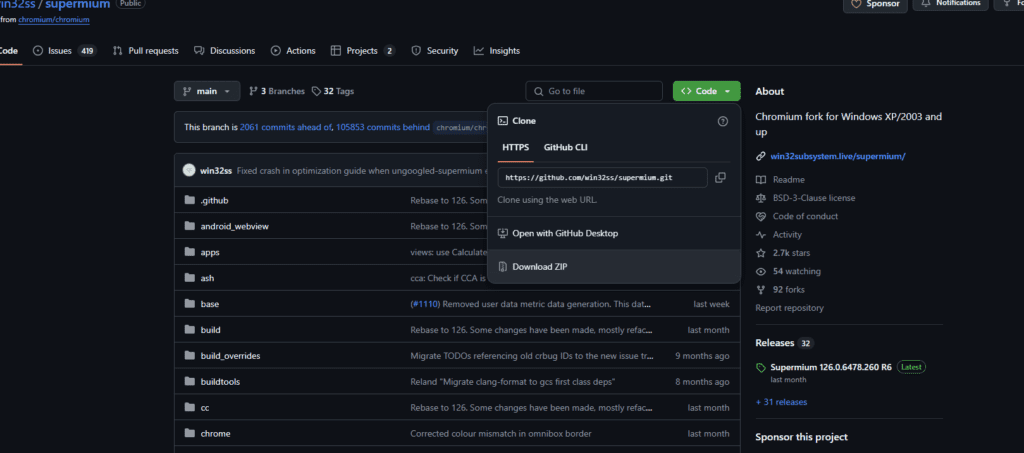The height and width of the screenshot is (453, 1024).
Task: Open the Insights tab
Action: (x=496, y=51)
